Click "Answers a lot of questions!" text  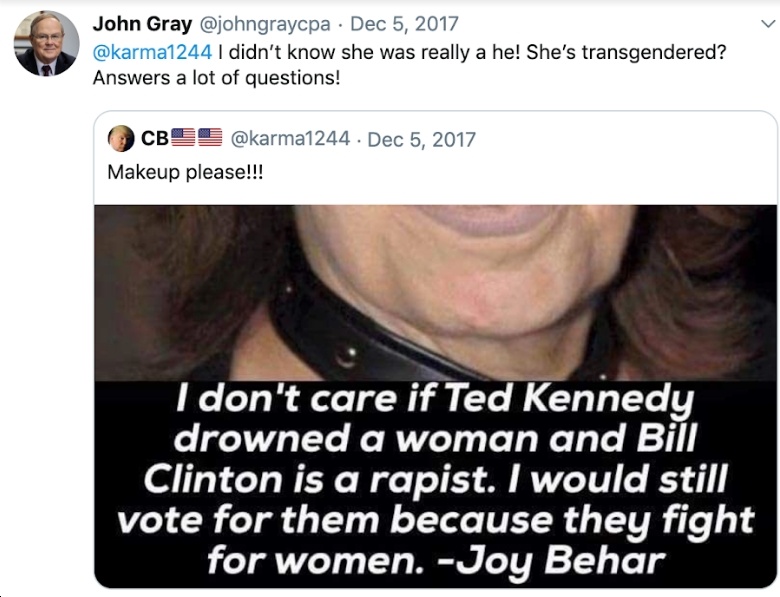pyautogui.click(x=216, y=78)
